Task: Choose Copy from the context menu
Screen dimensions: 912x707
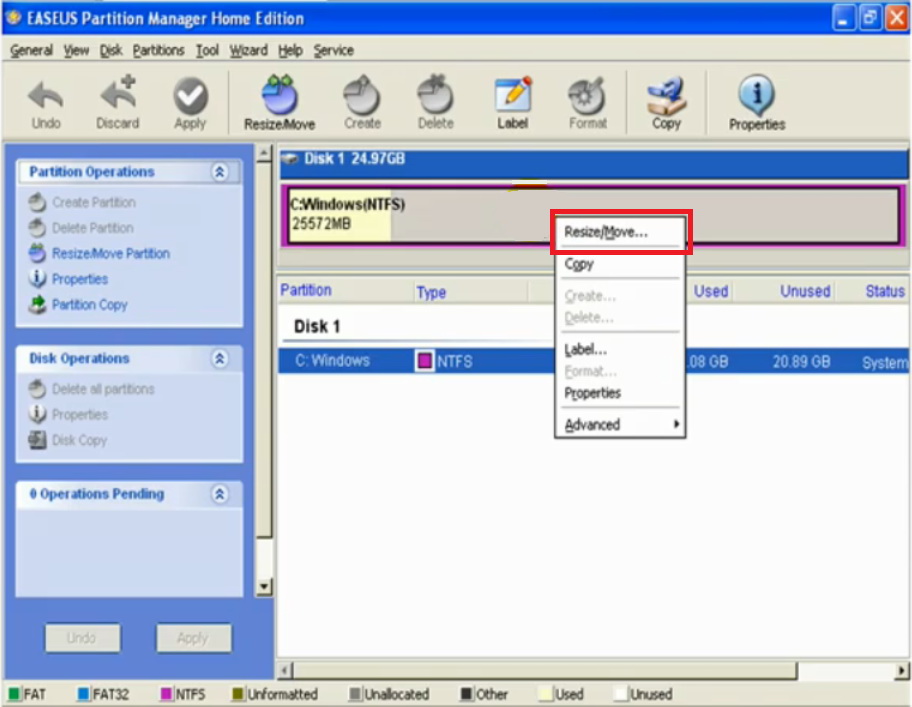Action: point(620,264)
